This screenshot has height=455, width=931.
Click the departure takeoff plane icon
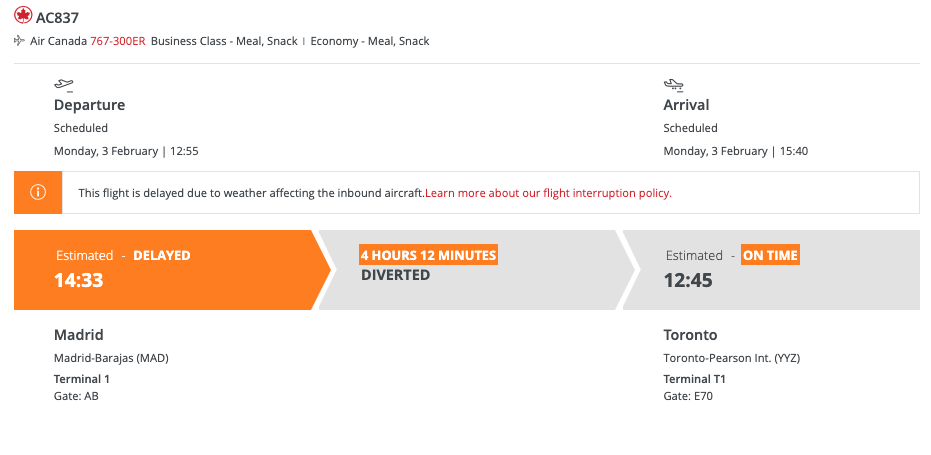click(64, 86)
